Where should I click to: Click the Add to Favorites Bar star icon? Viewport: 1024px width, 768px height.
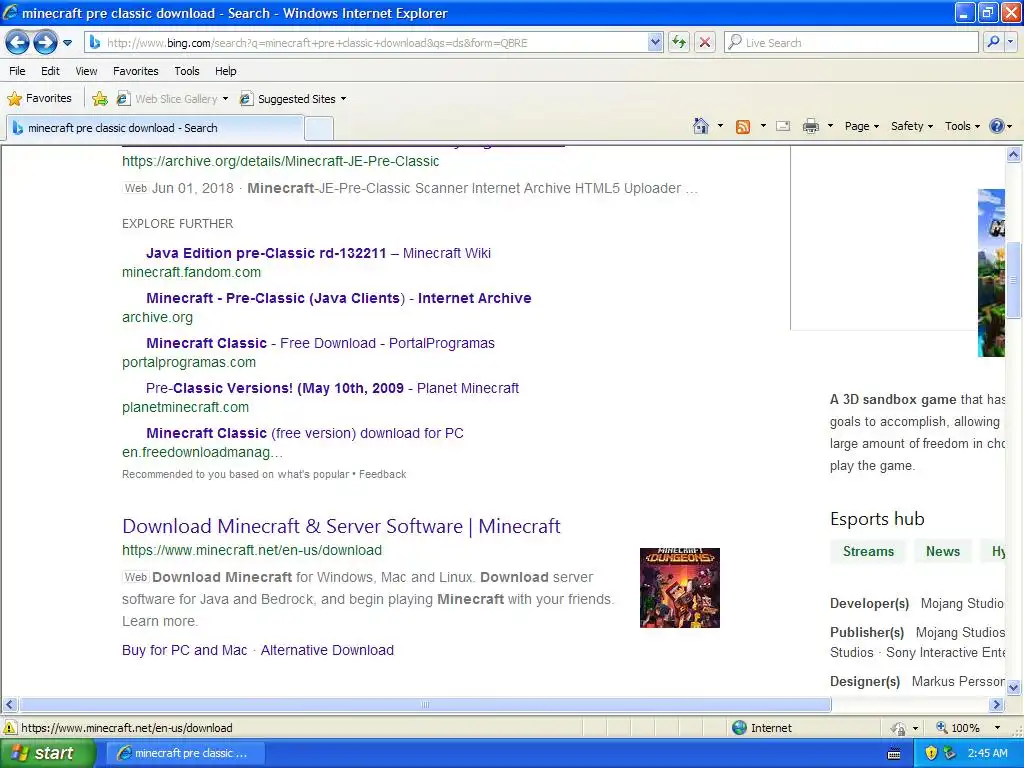tap(100, 99)
